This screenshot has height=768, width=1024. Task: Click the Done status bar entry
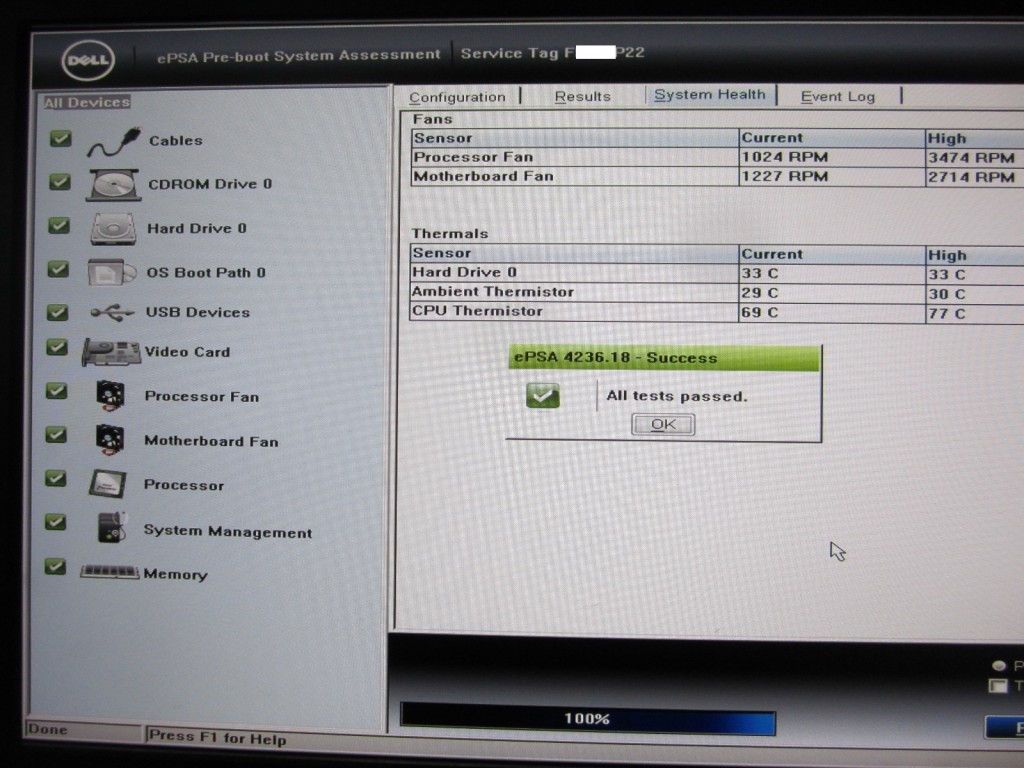tap(48, 729)
